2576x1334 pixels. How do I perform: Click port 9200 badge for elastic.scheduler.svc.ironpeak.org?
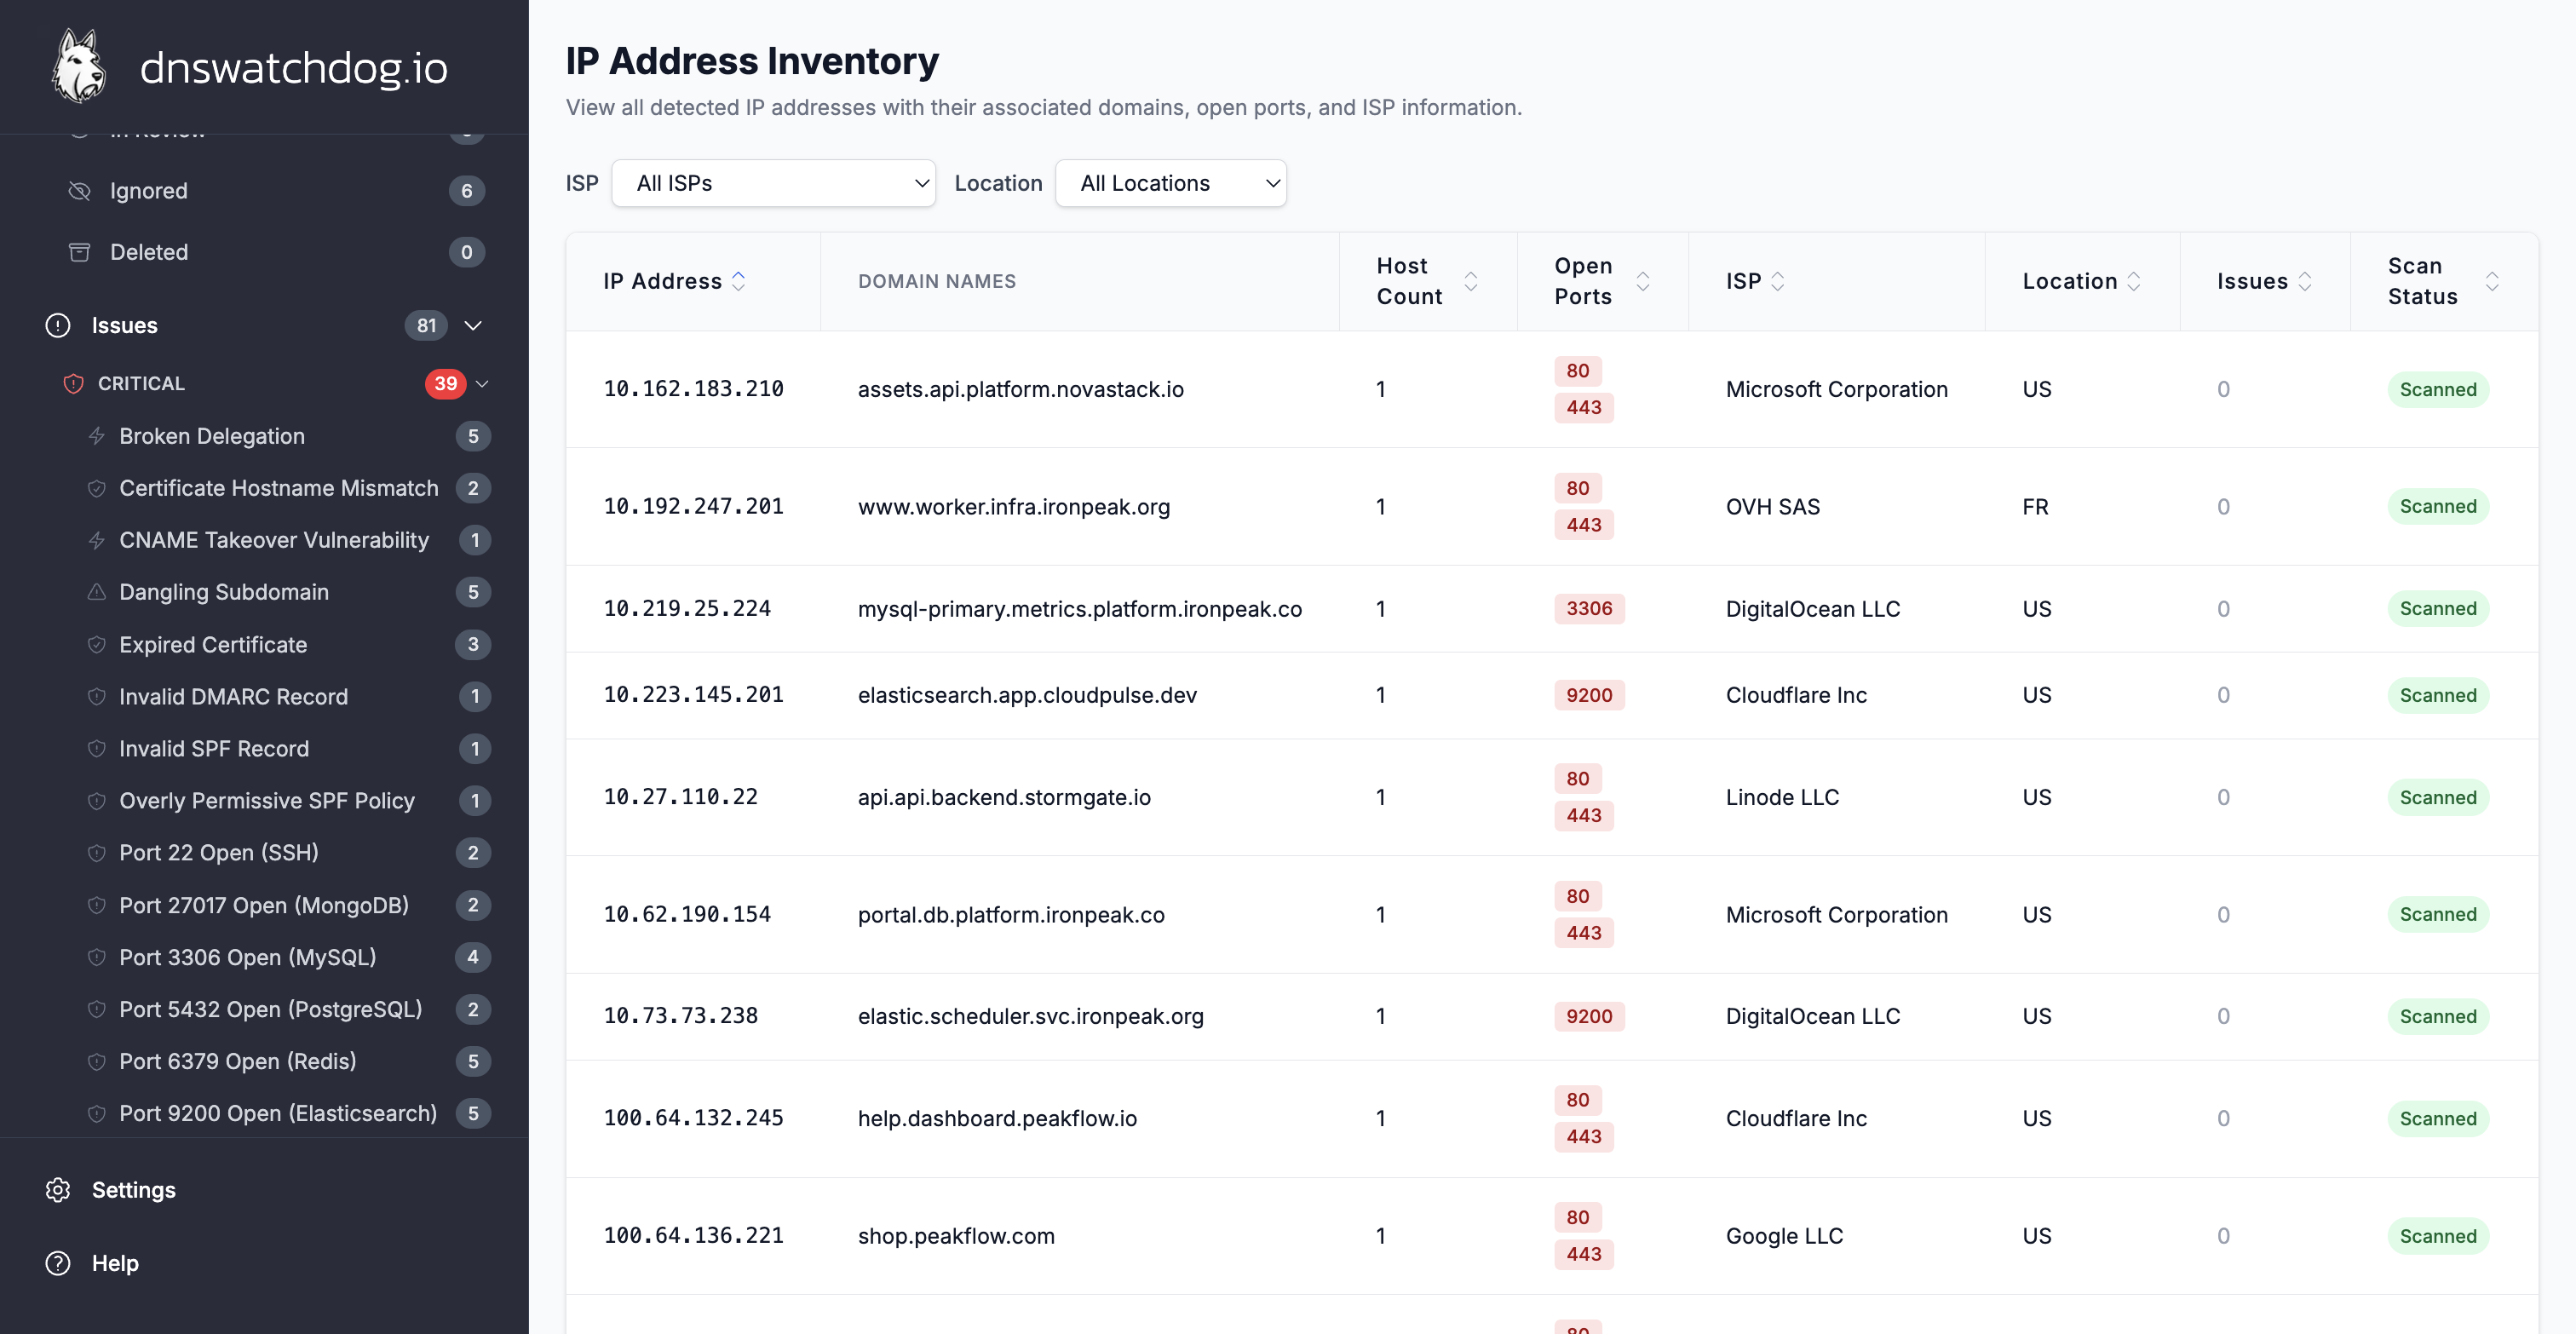click(1589, 1015)
